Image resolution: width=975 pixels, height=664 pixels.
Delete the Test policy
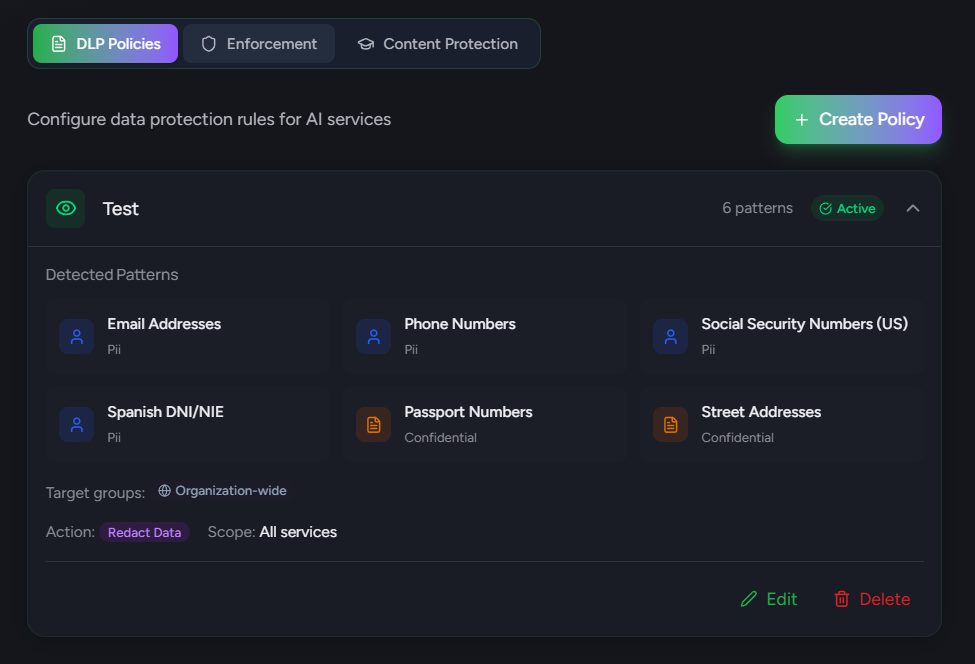point(871,599)
